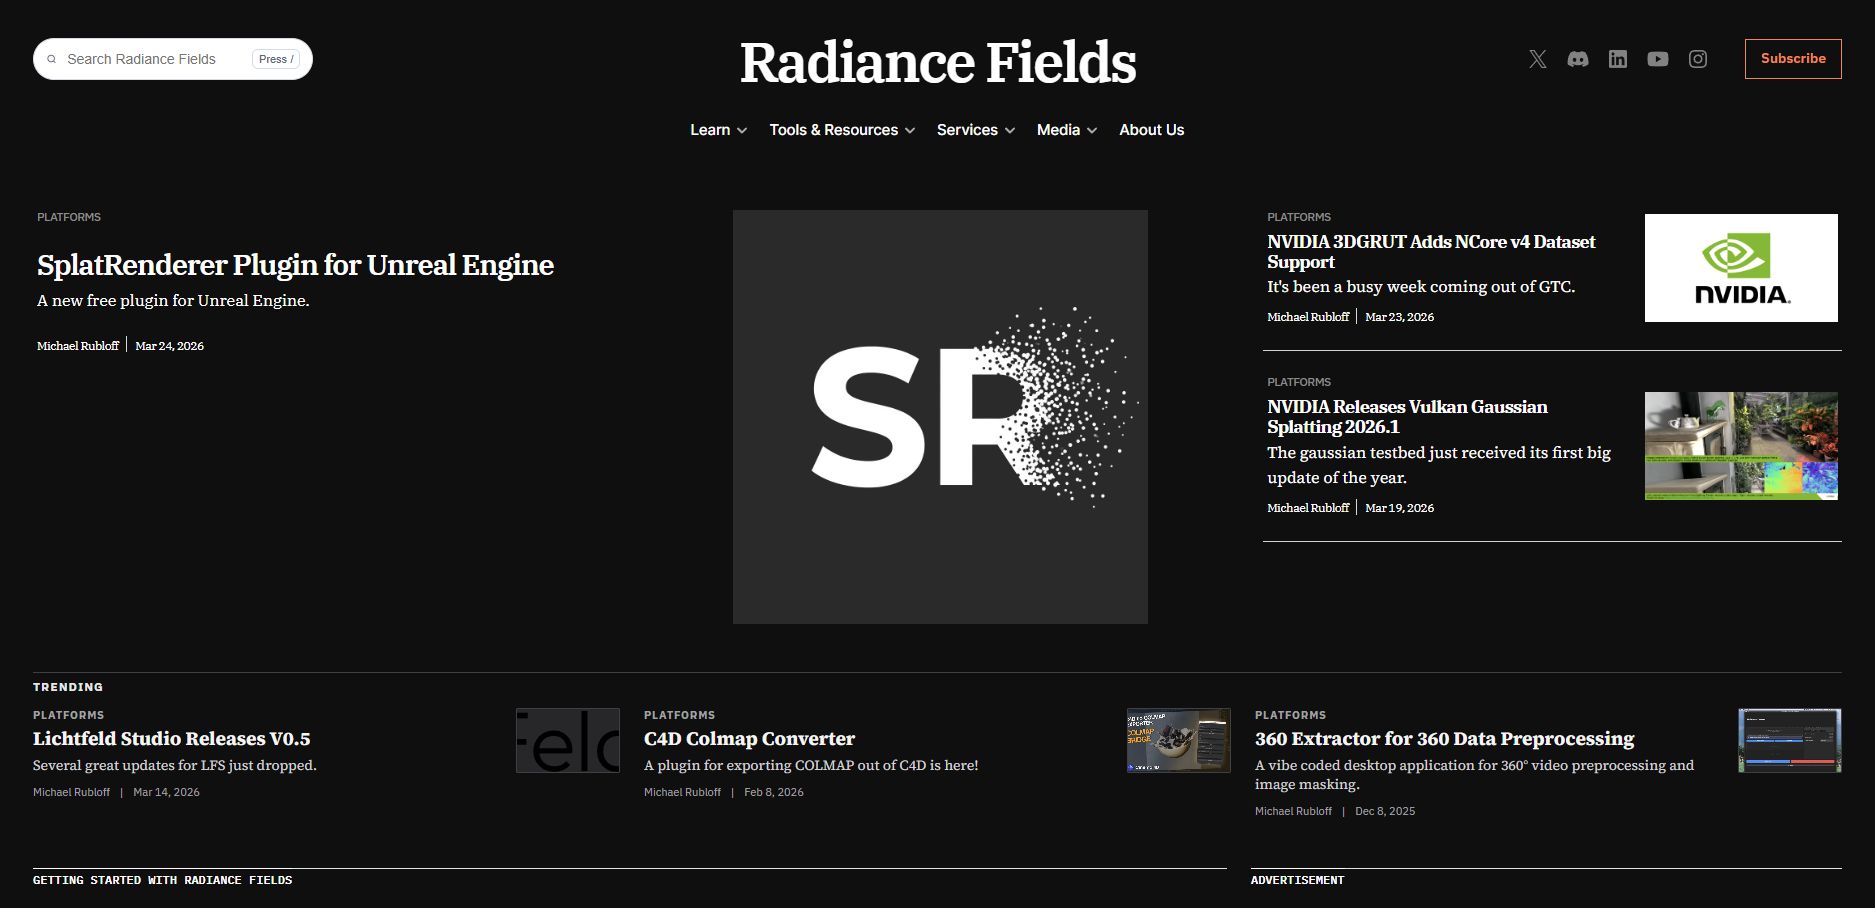Screen dimensions: 1875x908
Task: Click the Subscribe button
Action: 1793,58
